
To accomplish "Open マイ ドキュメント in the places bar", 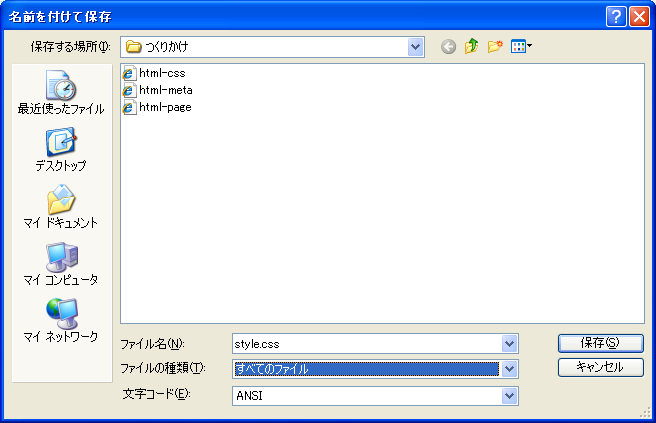I will coord(61,207).
